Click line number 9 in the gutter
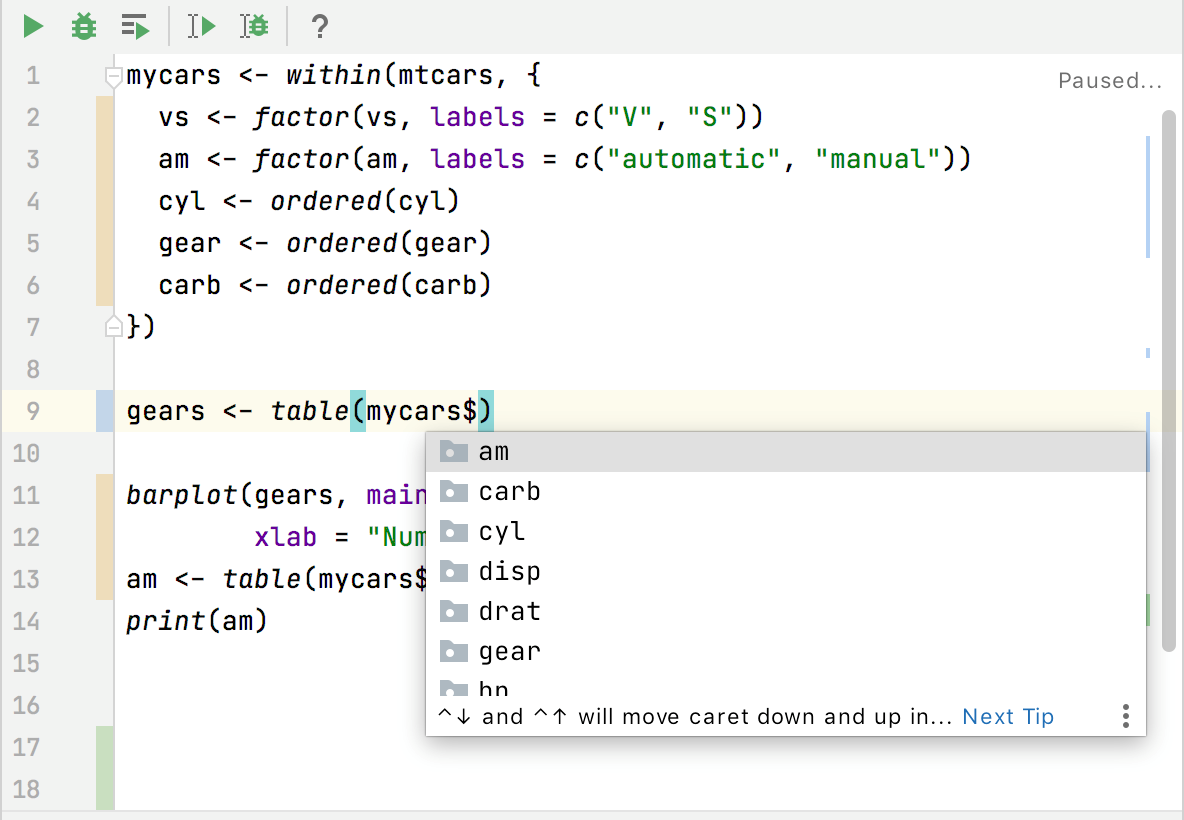This screenshot has width=1184, height=820. [32, 411]
